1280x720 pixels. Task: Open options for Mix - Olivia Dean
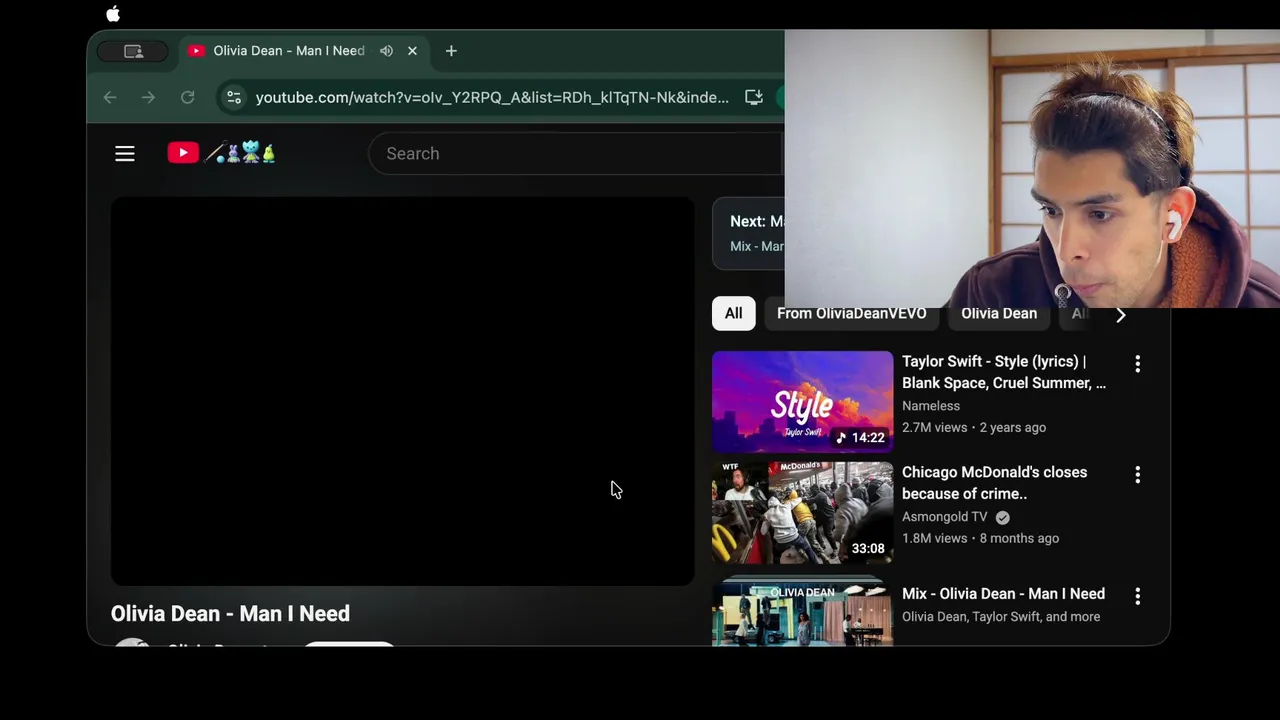(x=1137, y=596)
